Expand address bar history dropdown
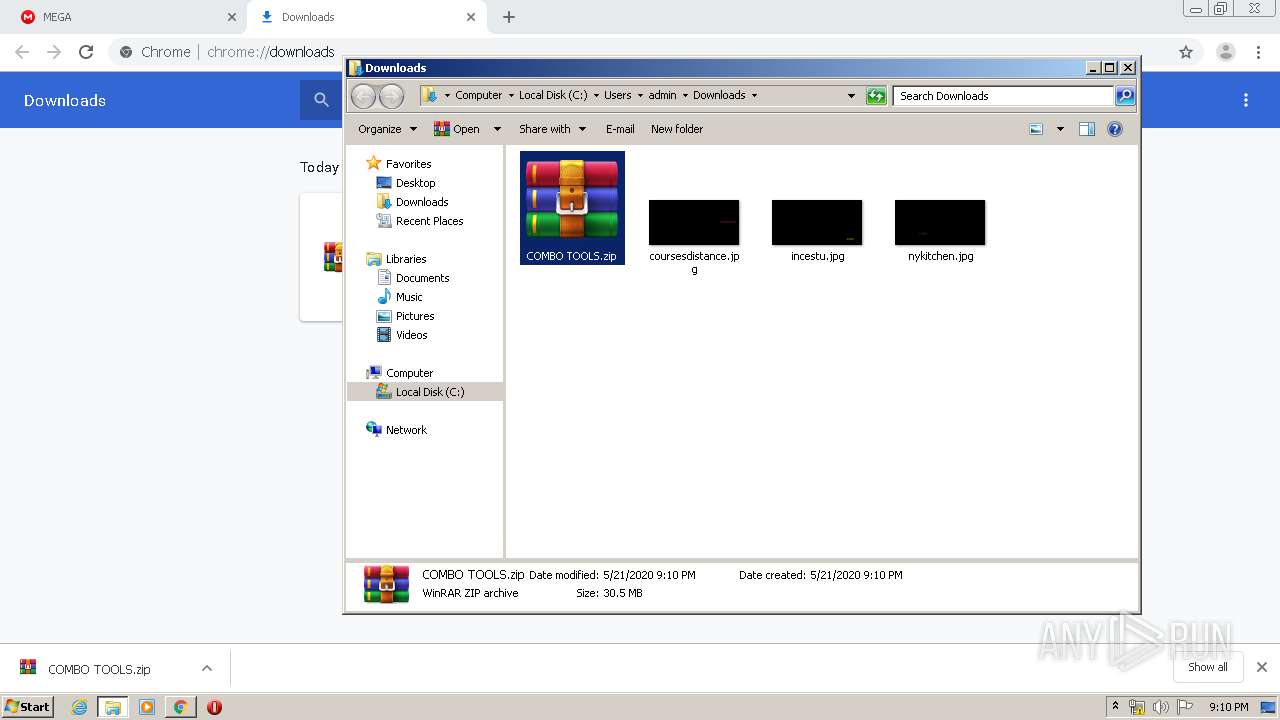 coord(851,96)
